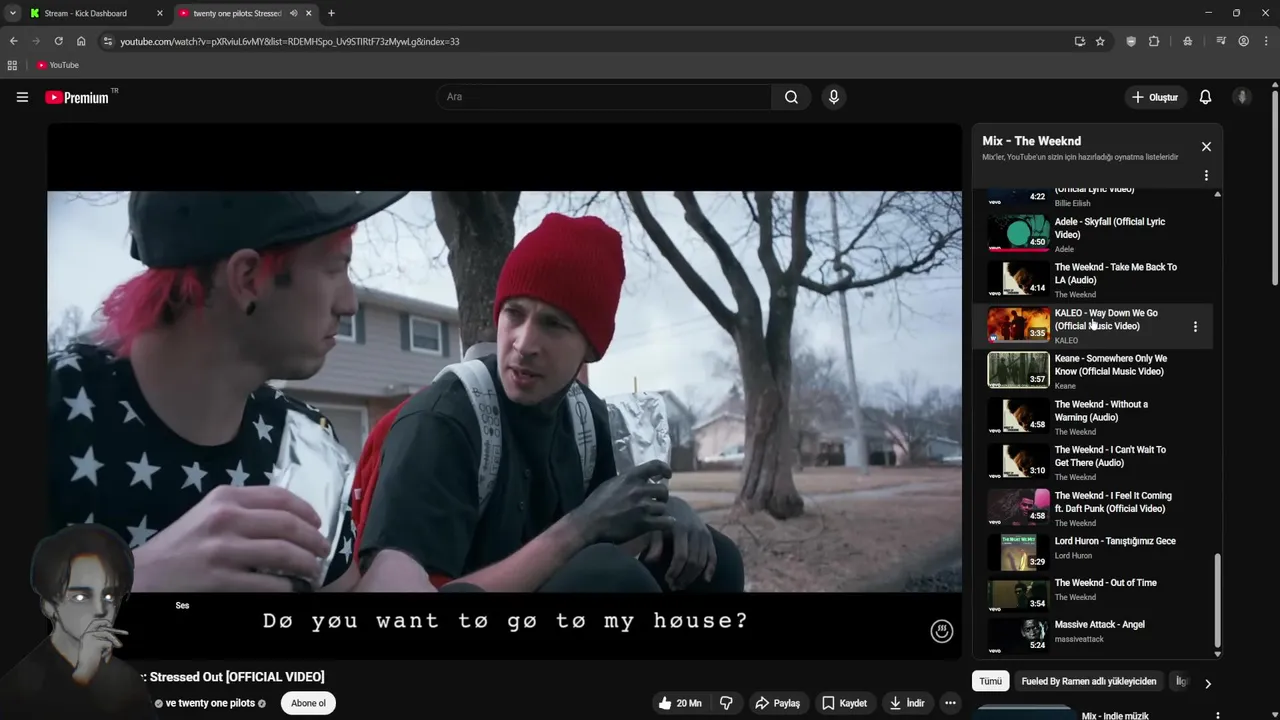Select Fueled By Ramen adlı yükleyiciden chip
1280x720 pixels.
[x=1088, y=681]
